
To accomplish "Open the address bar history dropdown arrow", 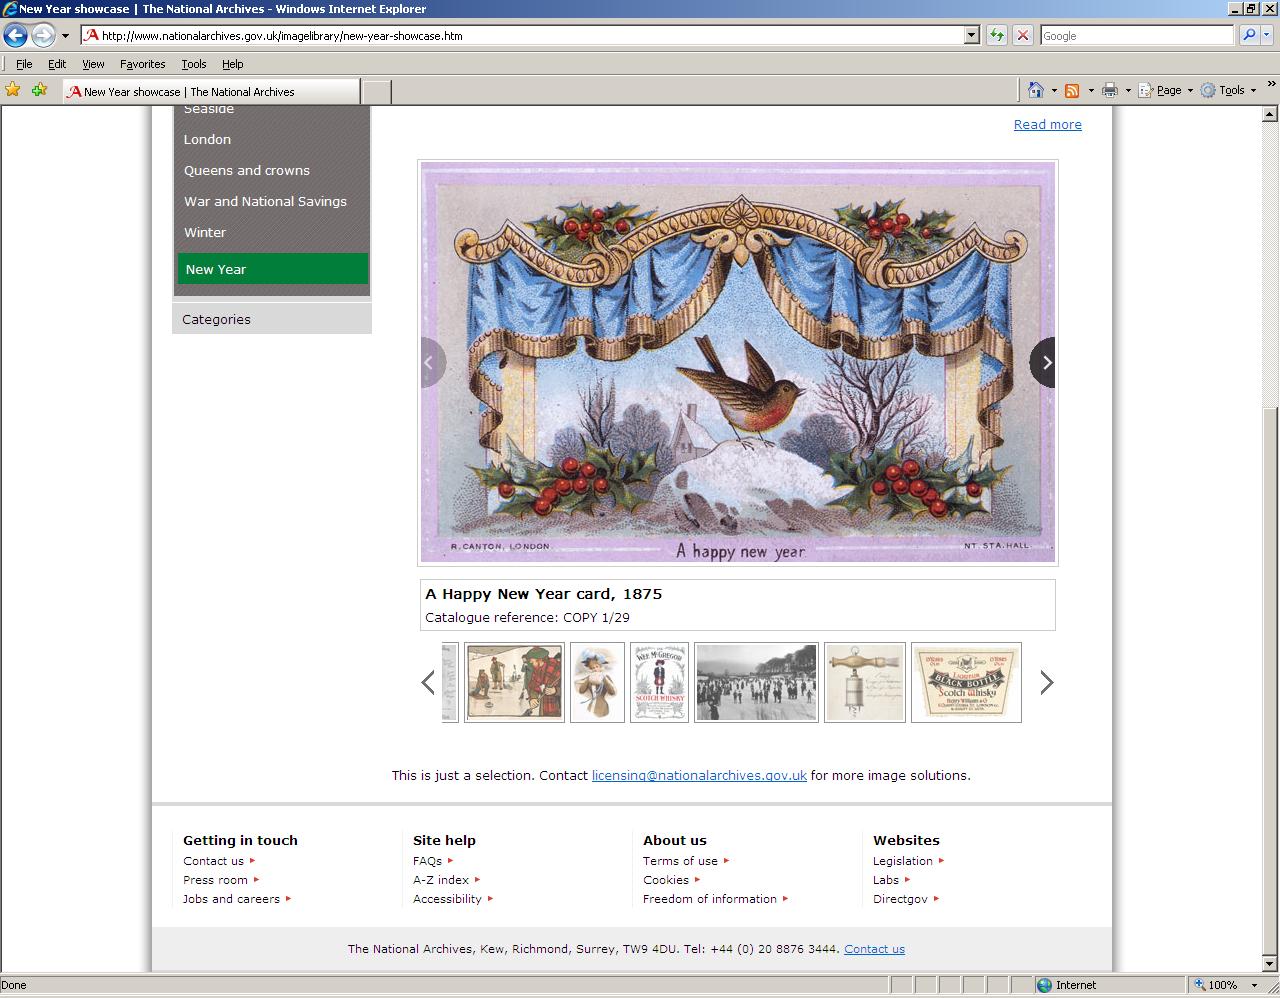I will coord(969,35).
